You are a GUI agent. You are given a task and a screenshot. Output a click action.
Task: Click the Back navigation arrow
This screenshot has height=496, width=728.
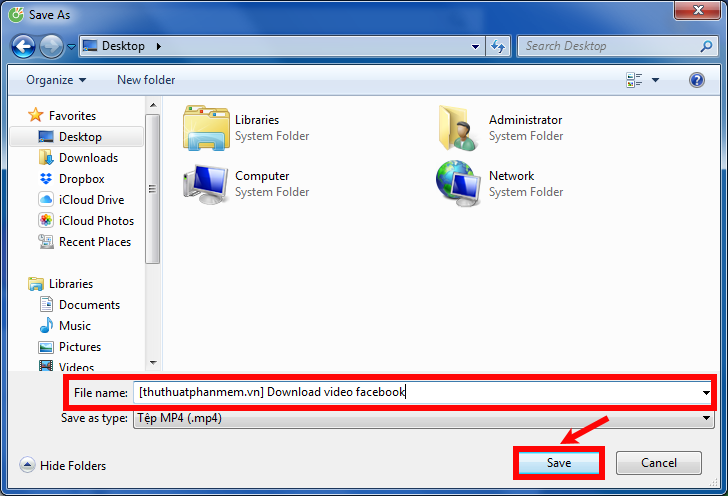coord(24,46)
